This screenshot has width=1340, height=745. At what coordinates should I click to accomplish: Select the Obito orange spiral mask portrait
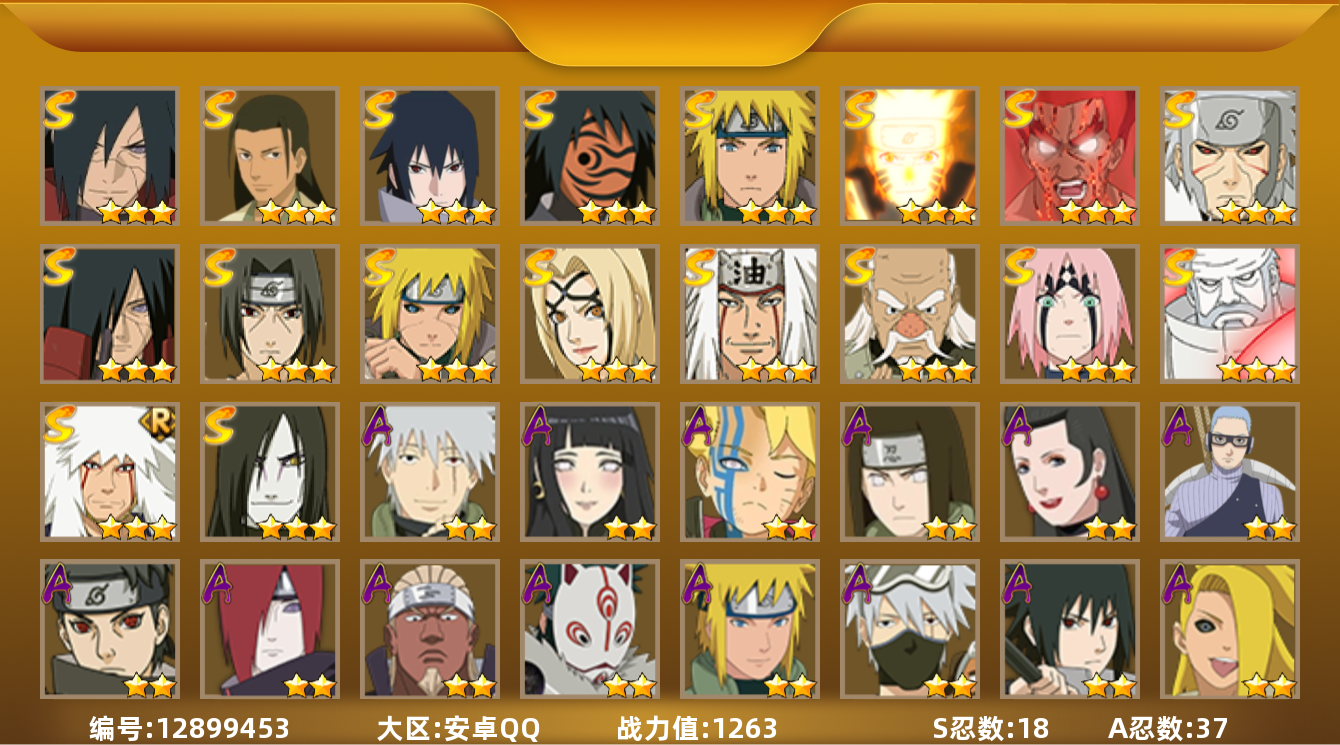pos(589,156)
